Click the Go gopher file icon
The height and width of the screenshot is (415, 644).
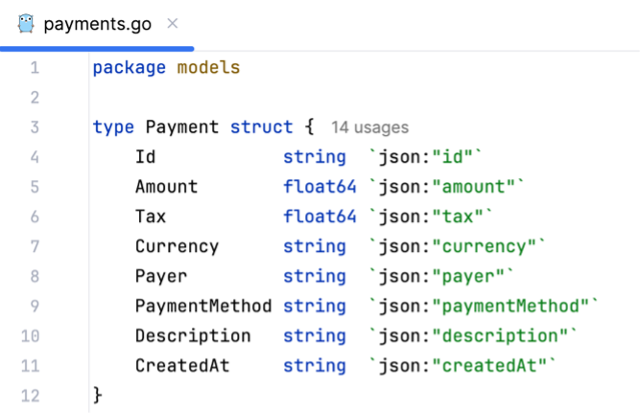click(x=26, y=23)
